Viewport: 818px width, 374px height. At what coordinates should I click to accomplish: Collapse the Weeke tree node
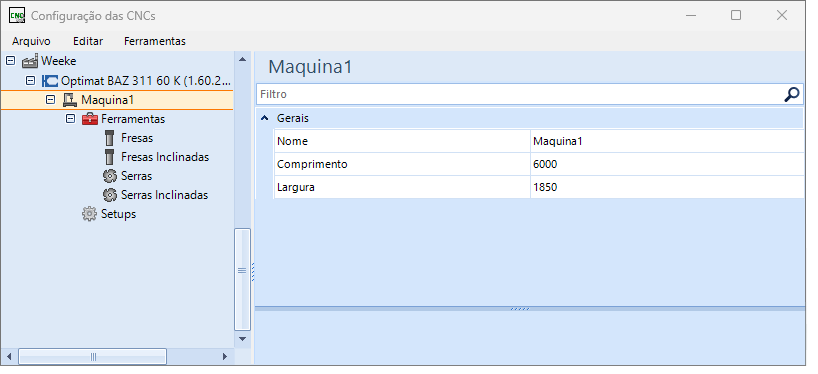(x=10, y=61)
